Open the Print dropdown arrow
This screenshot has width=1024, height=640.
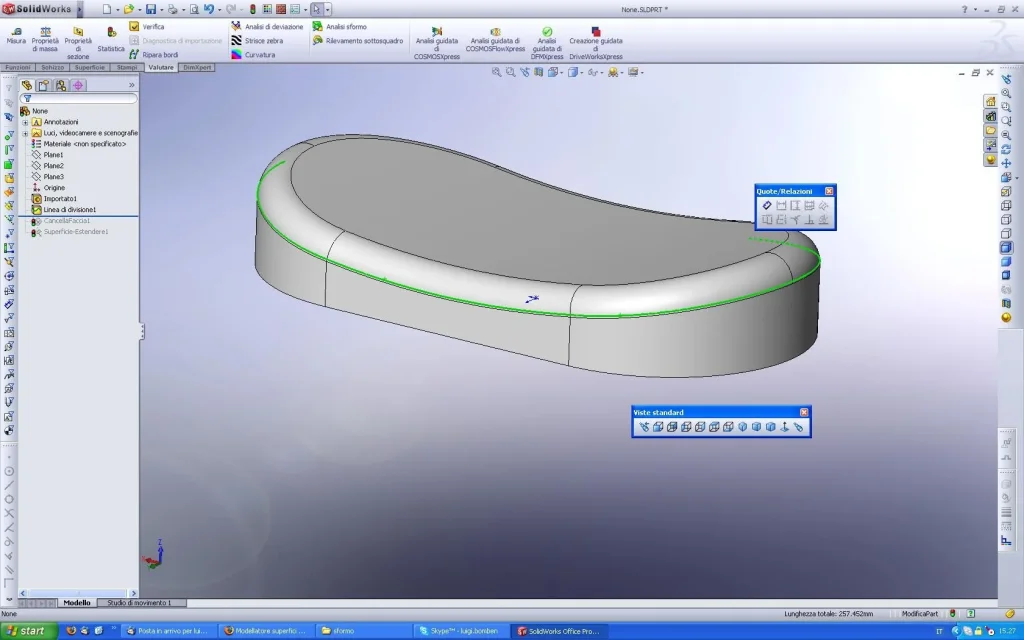pyautogui.click(x=183, y=10)
